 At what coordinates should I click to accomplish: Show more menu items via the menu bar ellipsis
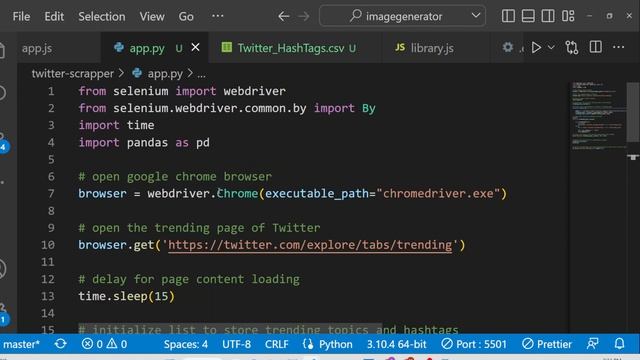click(218, 16)
